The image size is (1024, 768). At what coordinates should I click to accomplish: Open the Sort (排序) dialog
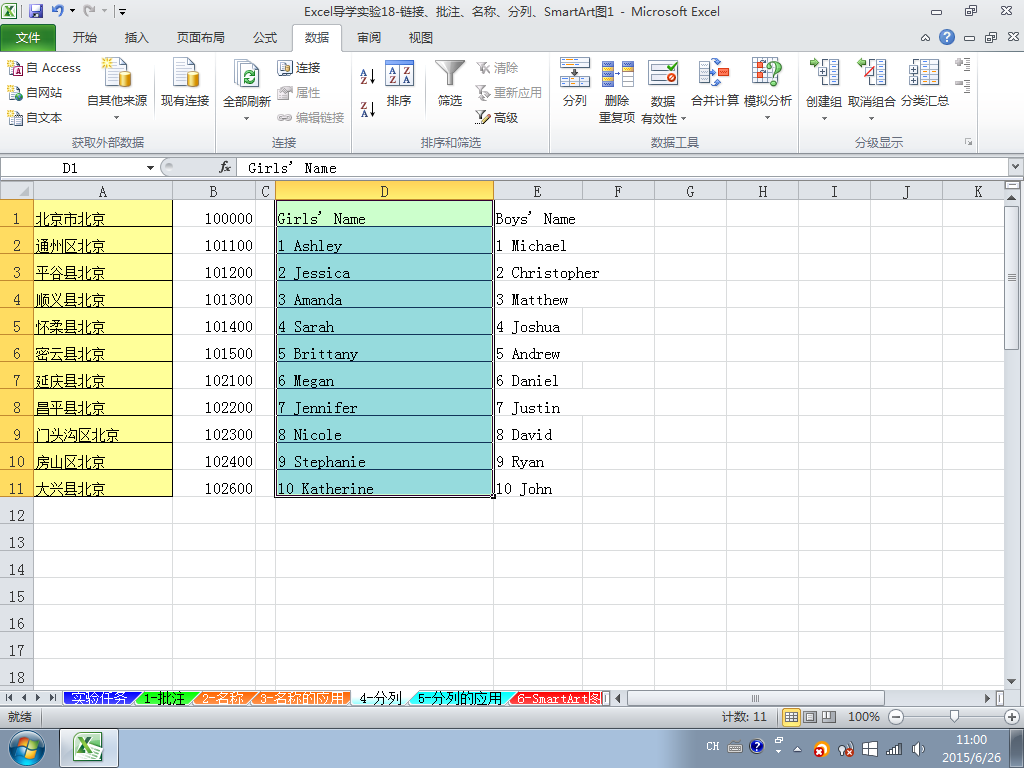pyautogui.click(x=399, y=84)
